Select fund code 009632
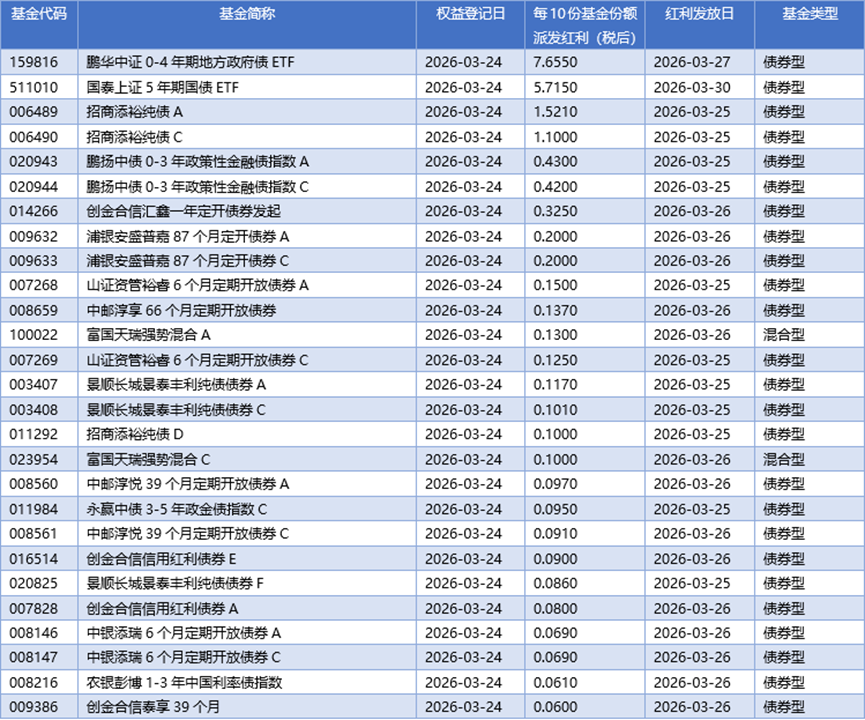The image size is (865, 720). [34, 237]
